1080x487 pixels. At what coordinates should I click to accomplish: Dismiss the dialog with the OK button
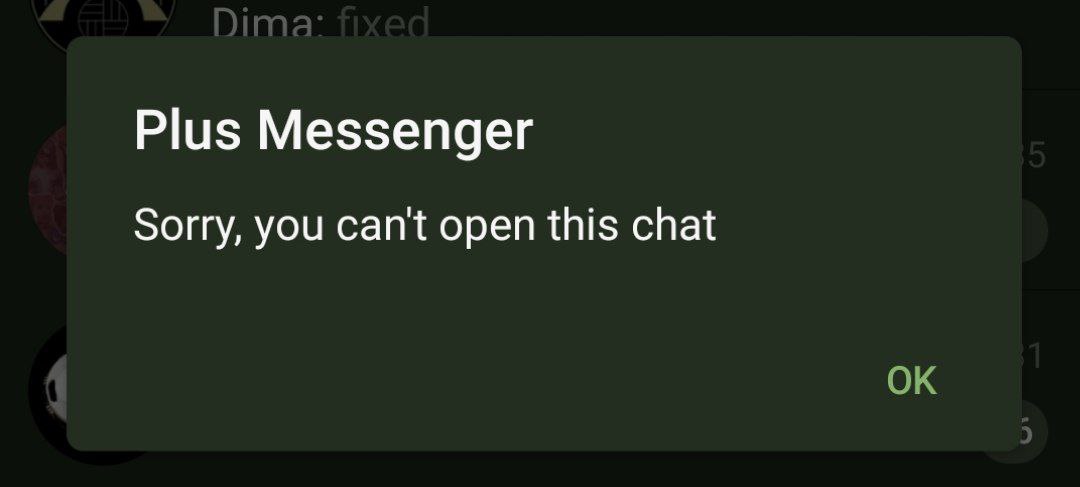pos(911,381)
